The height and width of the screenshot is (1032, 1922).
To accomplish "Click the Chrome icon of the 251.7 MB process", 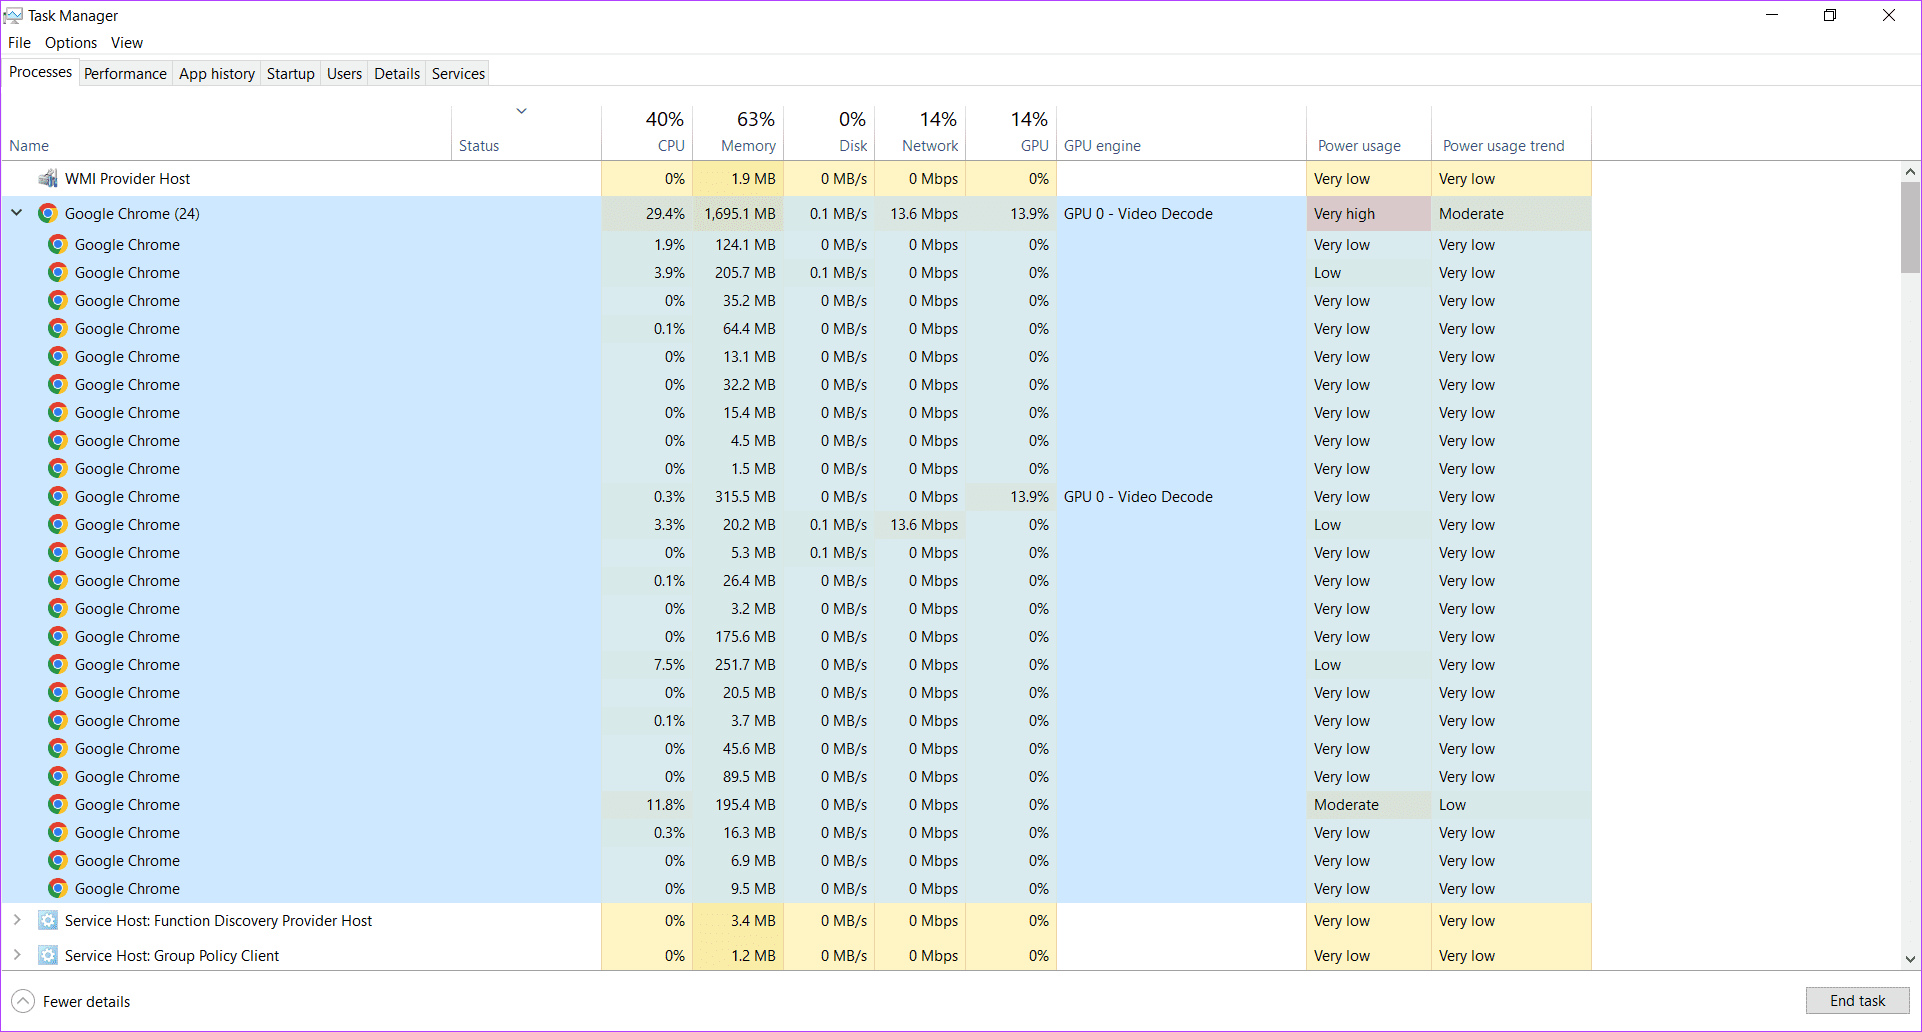I will [x=58, y=664].
